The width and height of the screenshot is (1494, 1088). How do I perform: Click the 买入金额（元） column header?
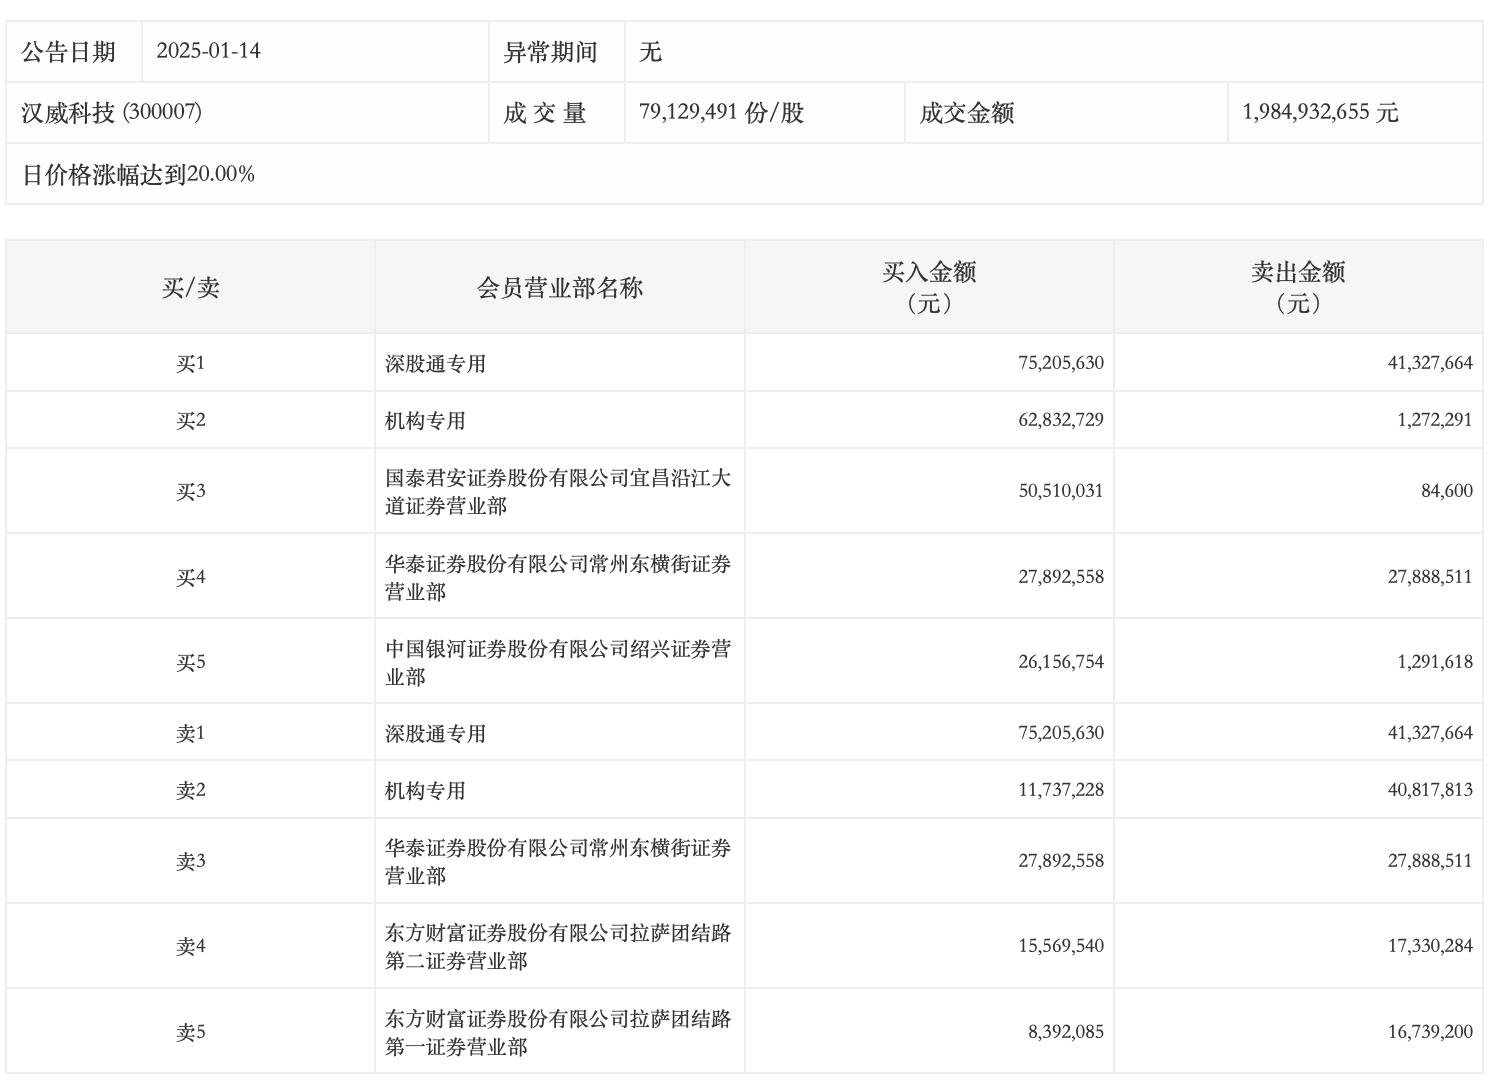tap(929, 287)
